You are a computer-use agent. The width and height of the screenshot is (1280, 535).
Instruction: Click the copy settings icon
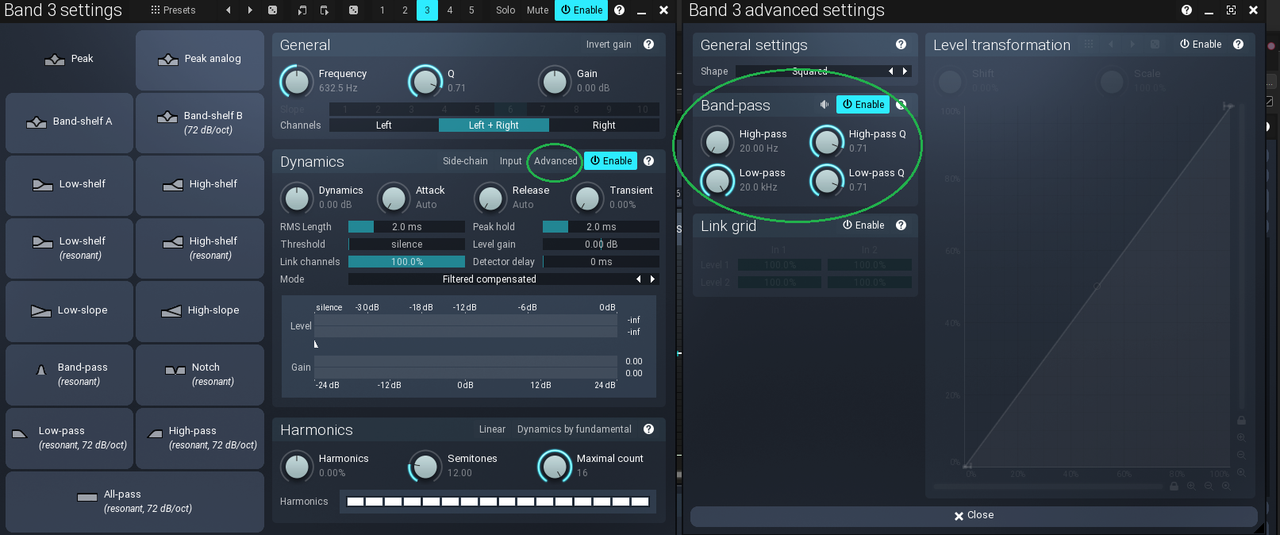click(x=302, y=10)
